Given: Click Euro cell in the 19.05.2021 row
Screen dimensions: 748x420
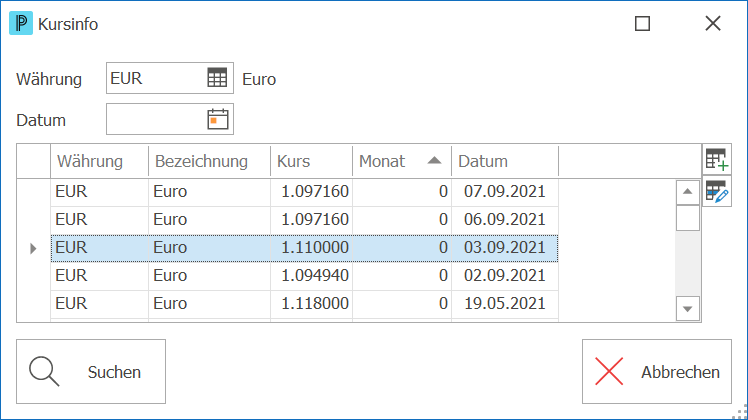Looking at the screenshot, I should 209,304.
